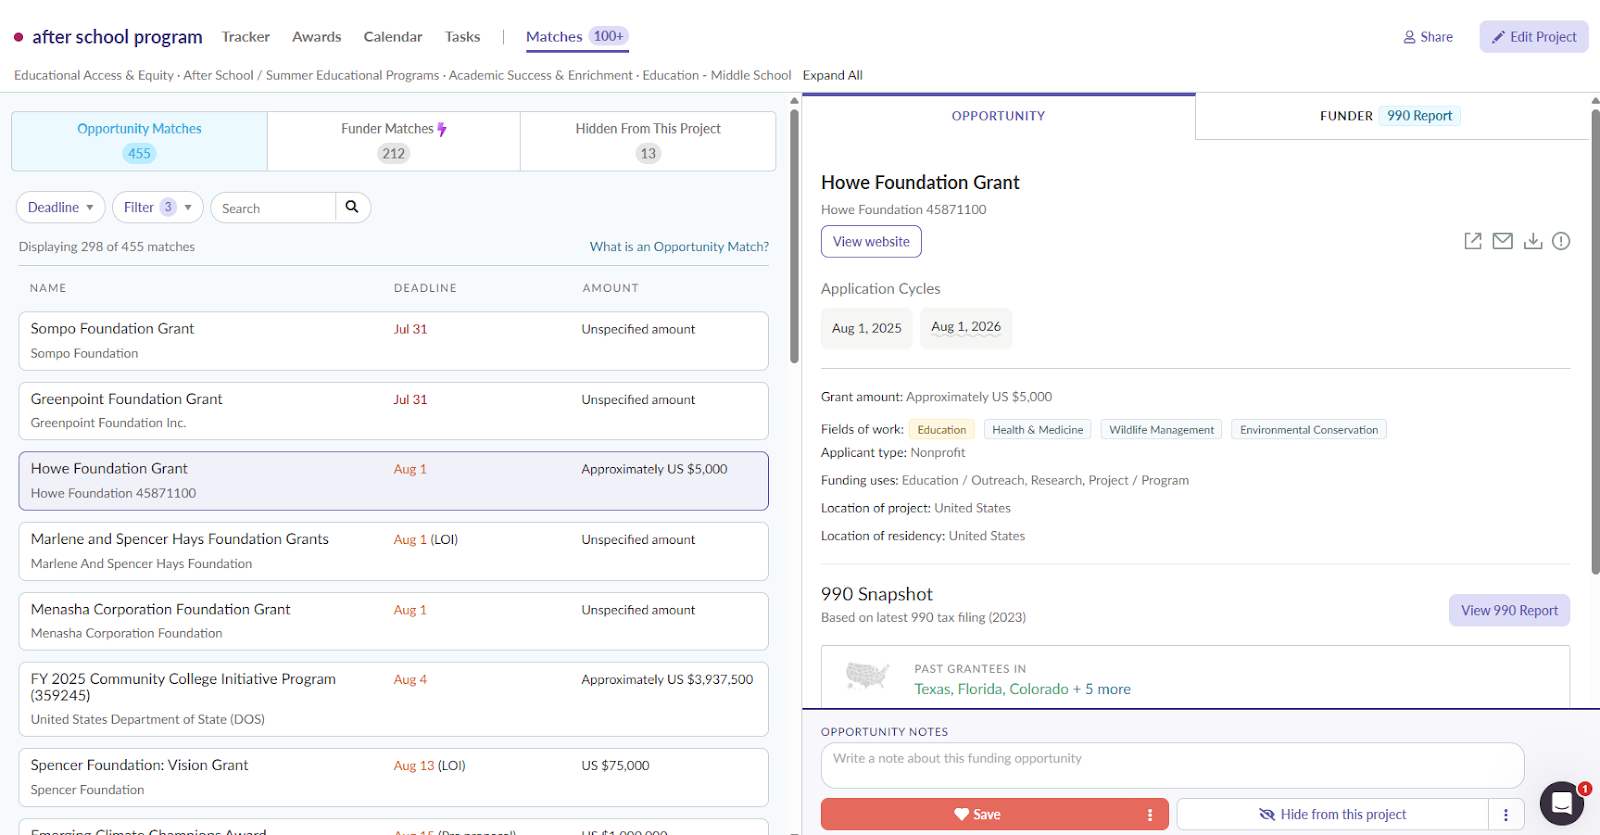Click the Education field of work tag

pyautogui.click(x=941, y=430)
